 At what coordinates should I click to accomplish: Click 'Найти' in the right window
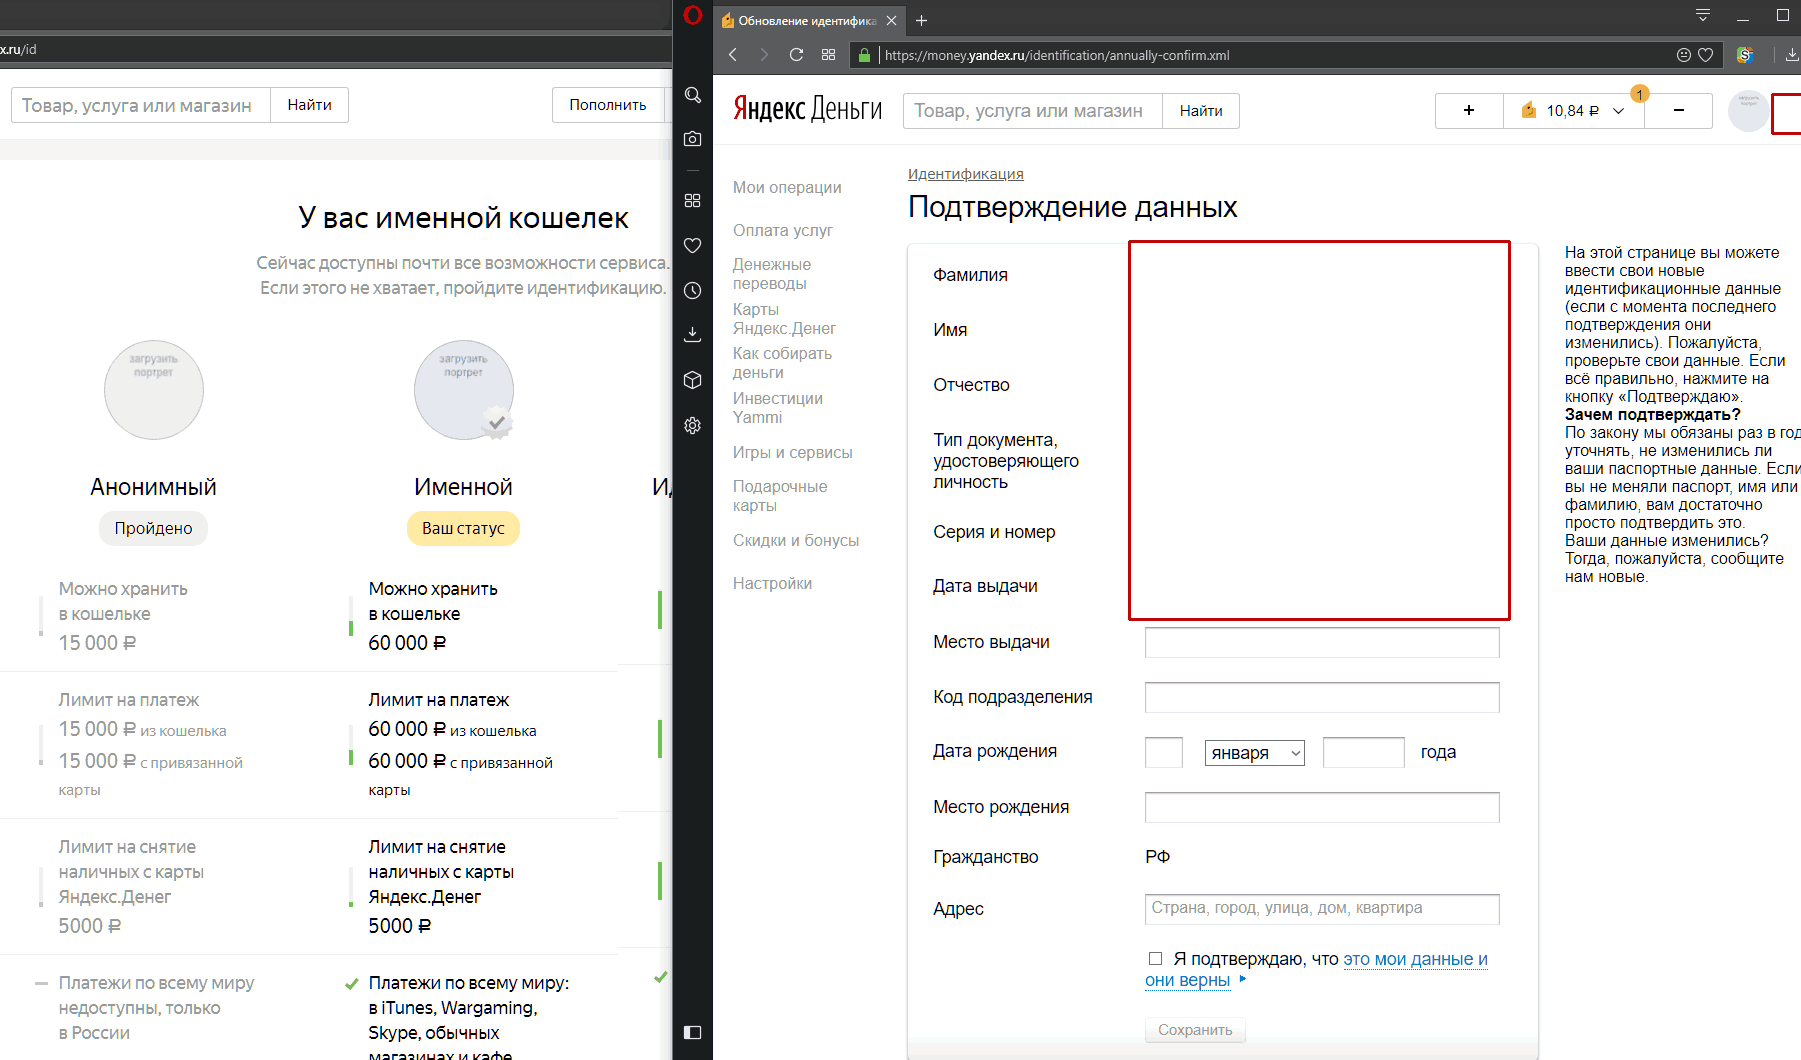pos(1201,111)
